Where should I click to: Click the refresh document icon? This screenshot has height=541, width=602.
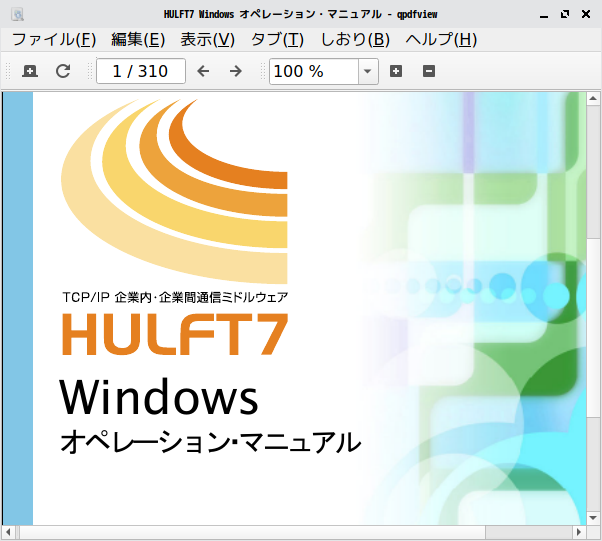(63, 71)
